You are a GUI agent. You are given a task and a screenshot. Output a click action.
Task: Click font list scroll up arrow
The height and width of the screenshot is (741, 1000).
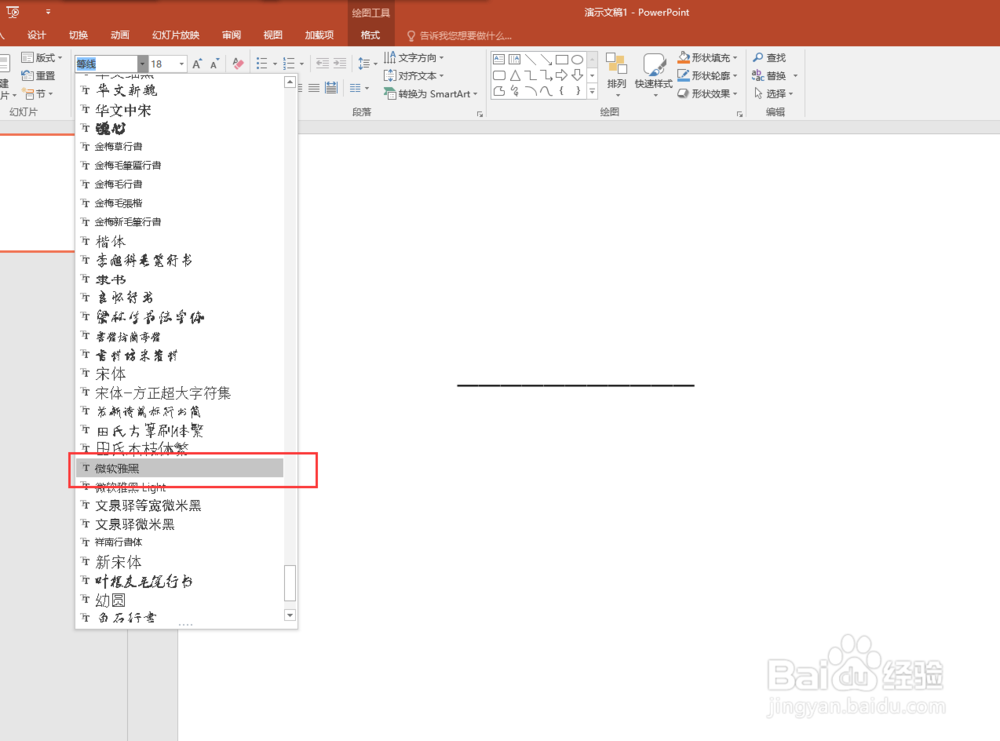[290, 82]
